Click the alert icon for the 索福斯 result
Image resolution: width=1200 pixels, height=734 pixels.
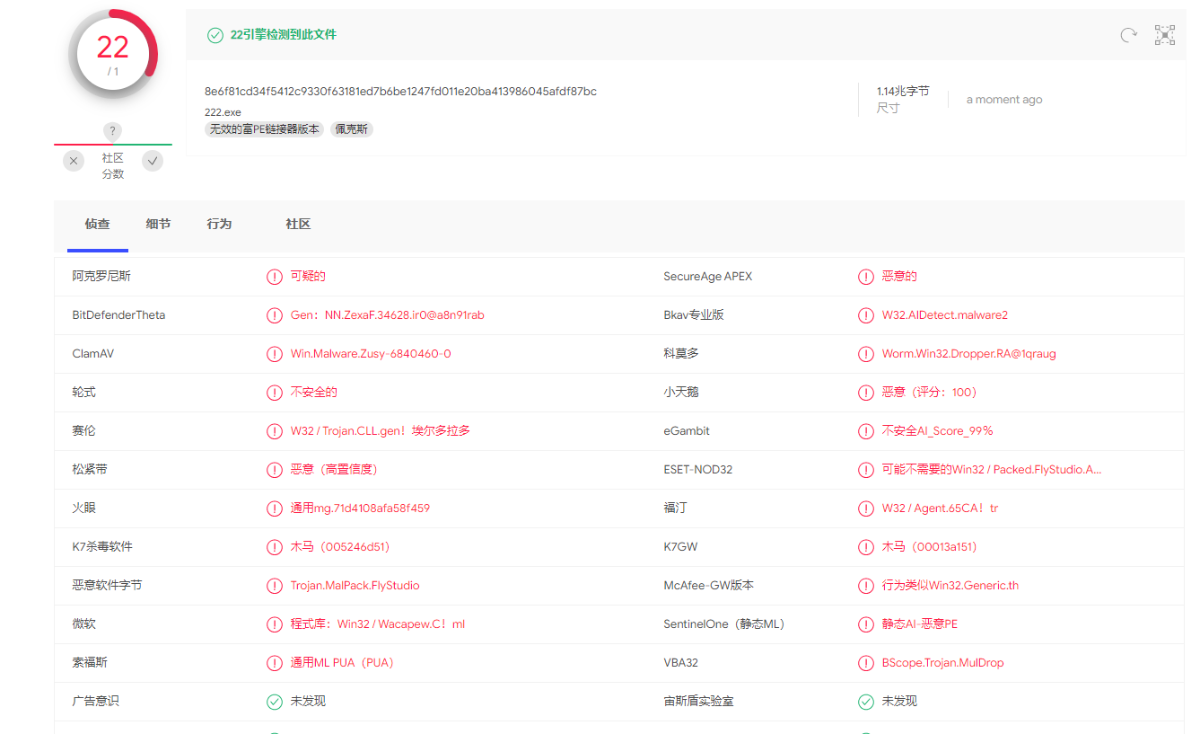point(274,663)
